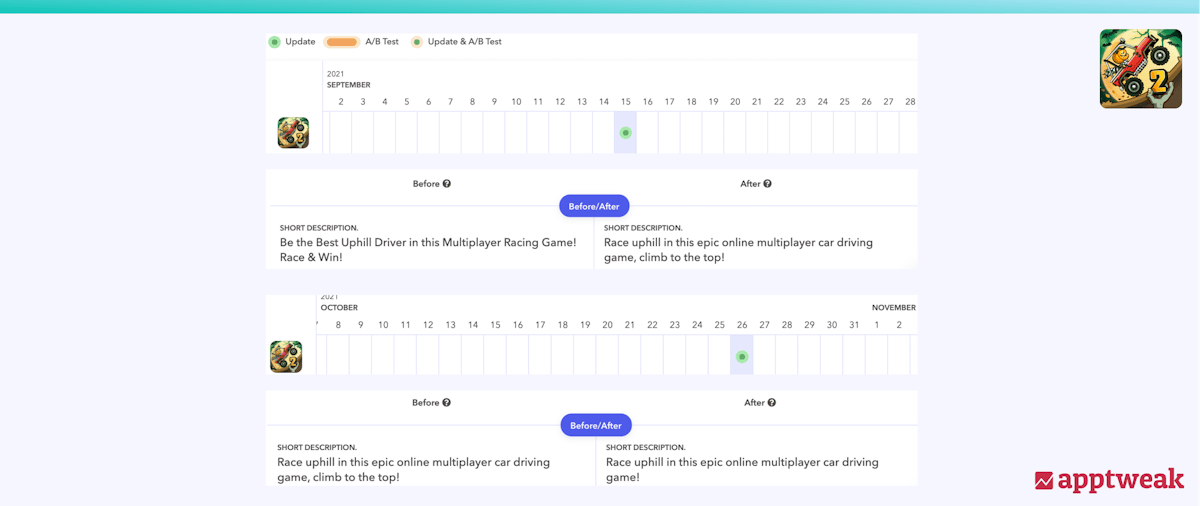Click the Update & A/B Test legend dot
The height and width of the screenshot is (506, 1200).
[x=416, y=42]
